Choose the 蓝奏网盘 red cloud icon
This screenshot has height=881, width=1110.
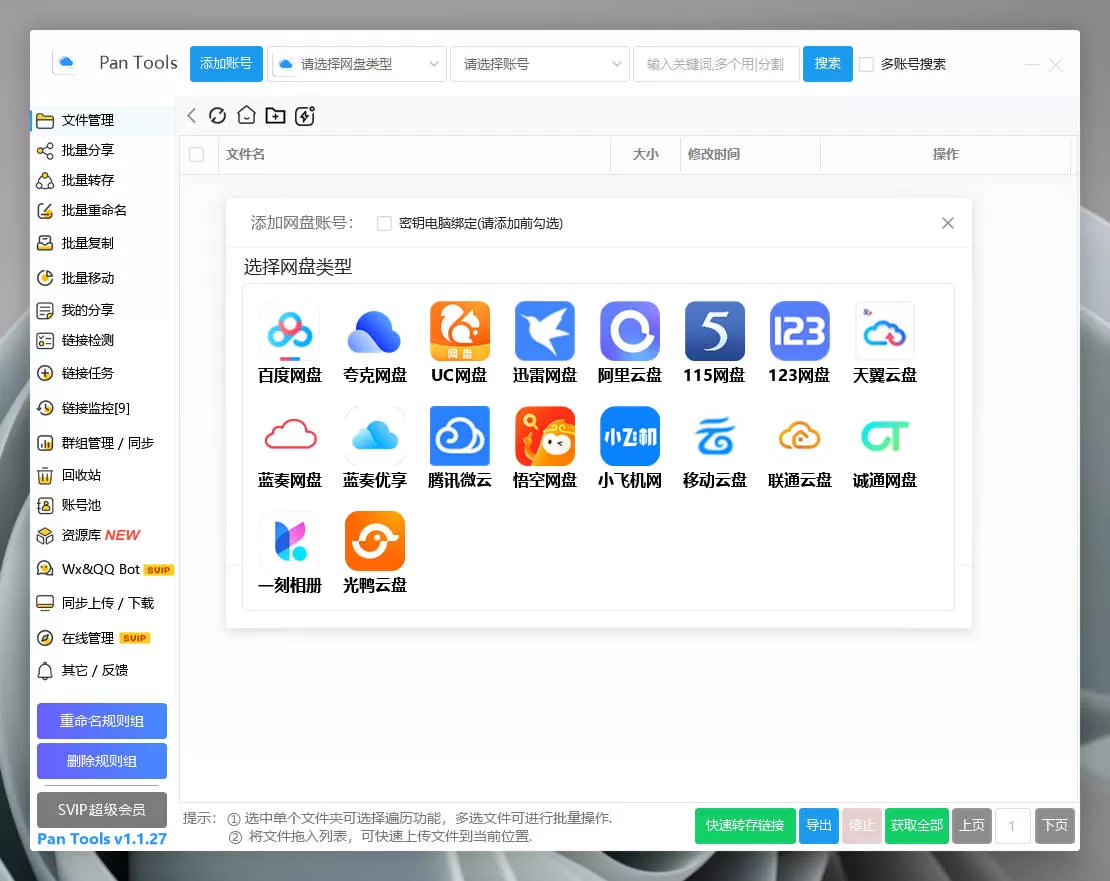(290, 436)
